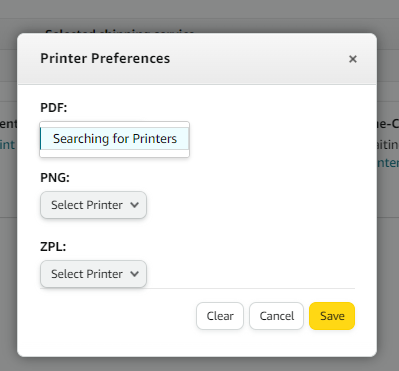Viewport: 399px width, 371px height.
Task: Click empty space below Searching for Printers option
Action: point(114,153)
